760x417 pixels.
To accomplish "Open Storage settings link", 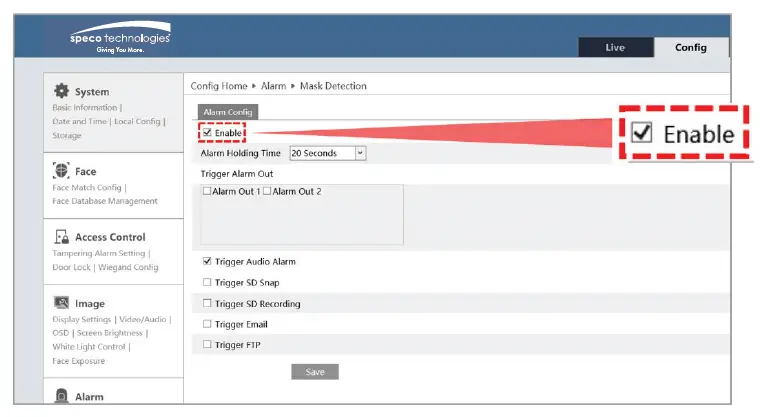I will [67, 135].
